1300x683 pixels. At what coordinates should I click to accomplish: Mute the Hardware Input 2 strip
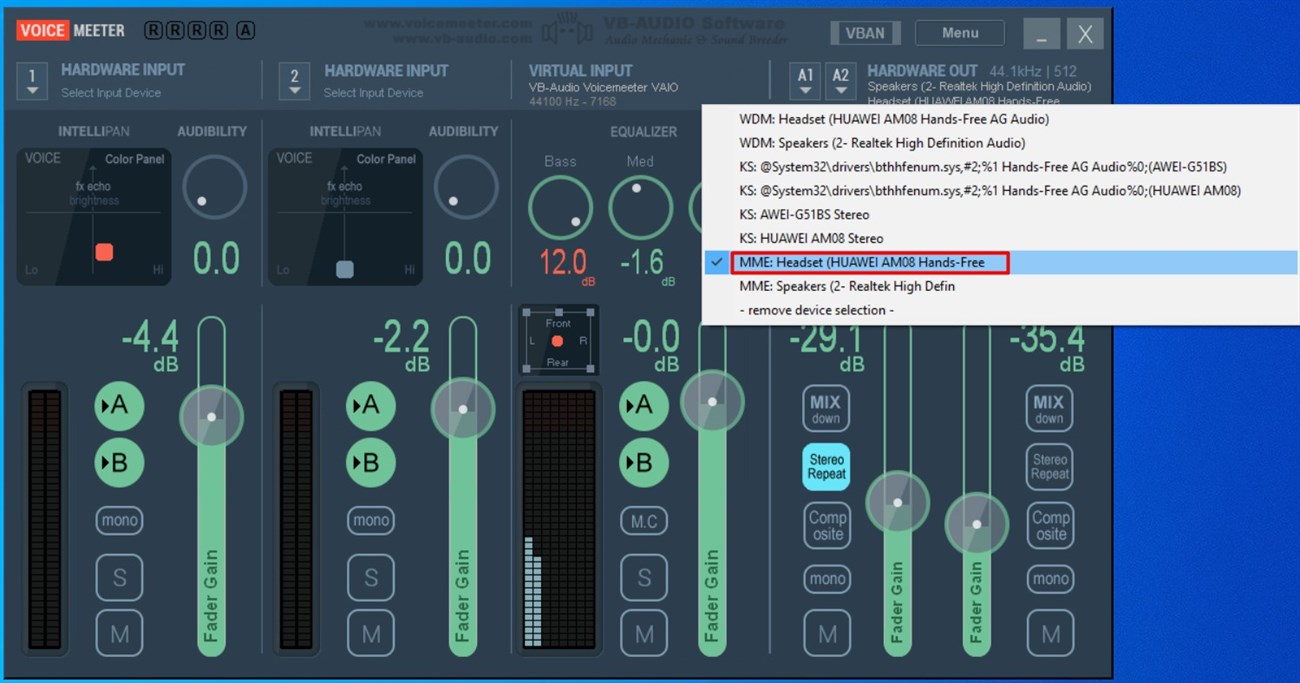371,634
